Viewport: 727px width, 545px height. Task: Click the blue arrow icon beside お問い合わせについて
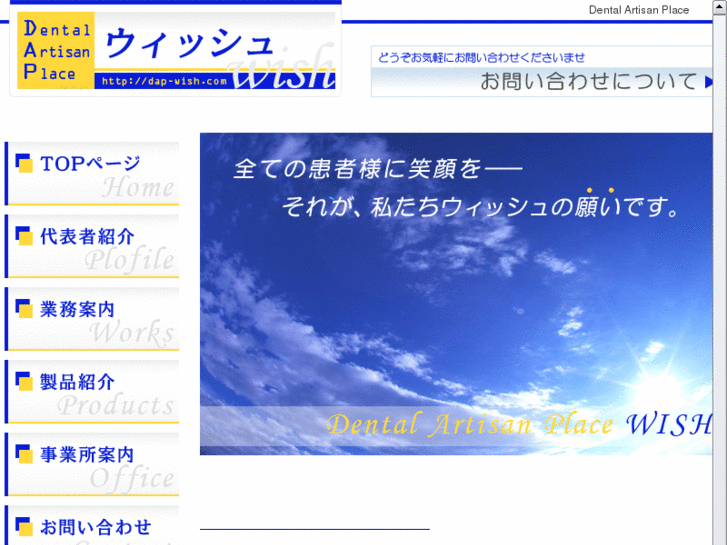(x=708, y=82)
